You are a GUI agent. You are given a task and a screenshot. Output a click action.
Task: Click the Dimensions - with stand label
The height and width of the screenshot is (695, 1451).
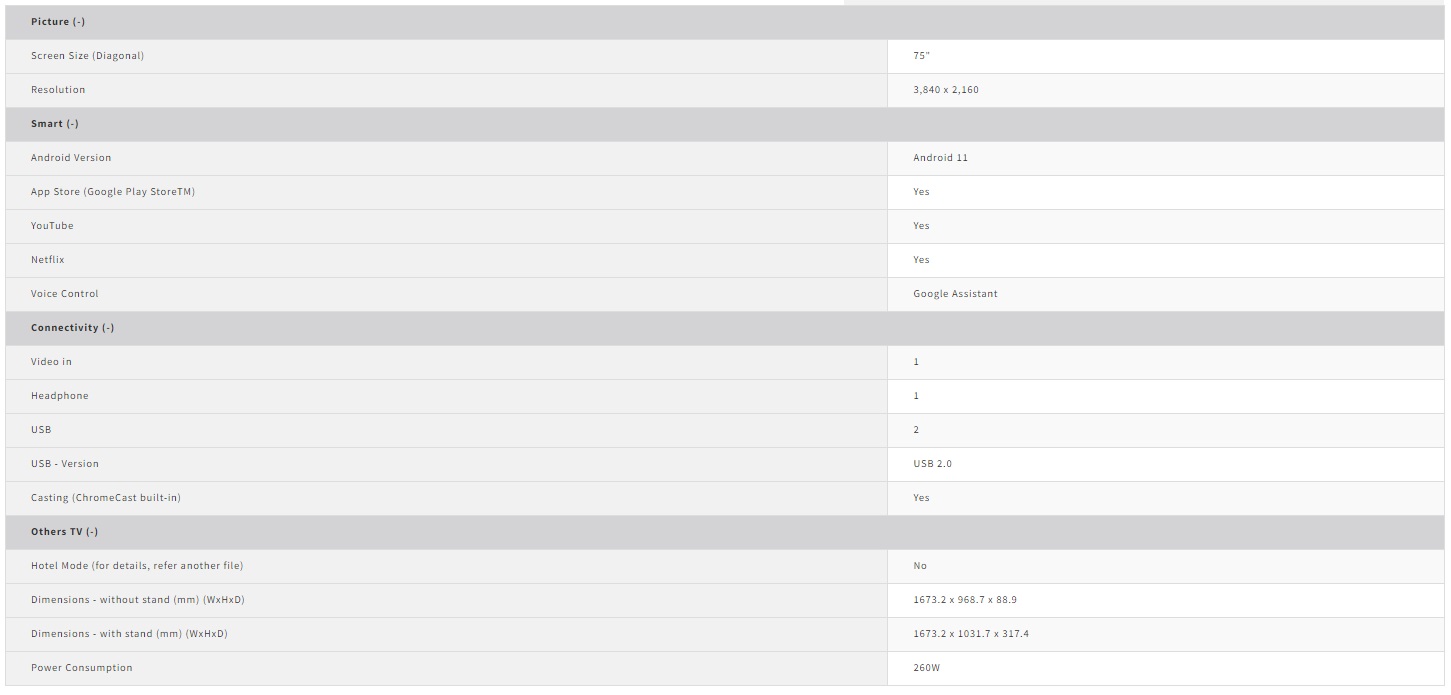129,634
